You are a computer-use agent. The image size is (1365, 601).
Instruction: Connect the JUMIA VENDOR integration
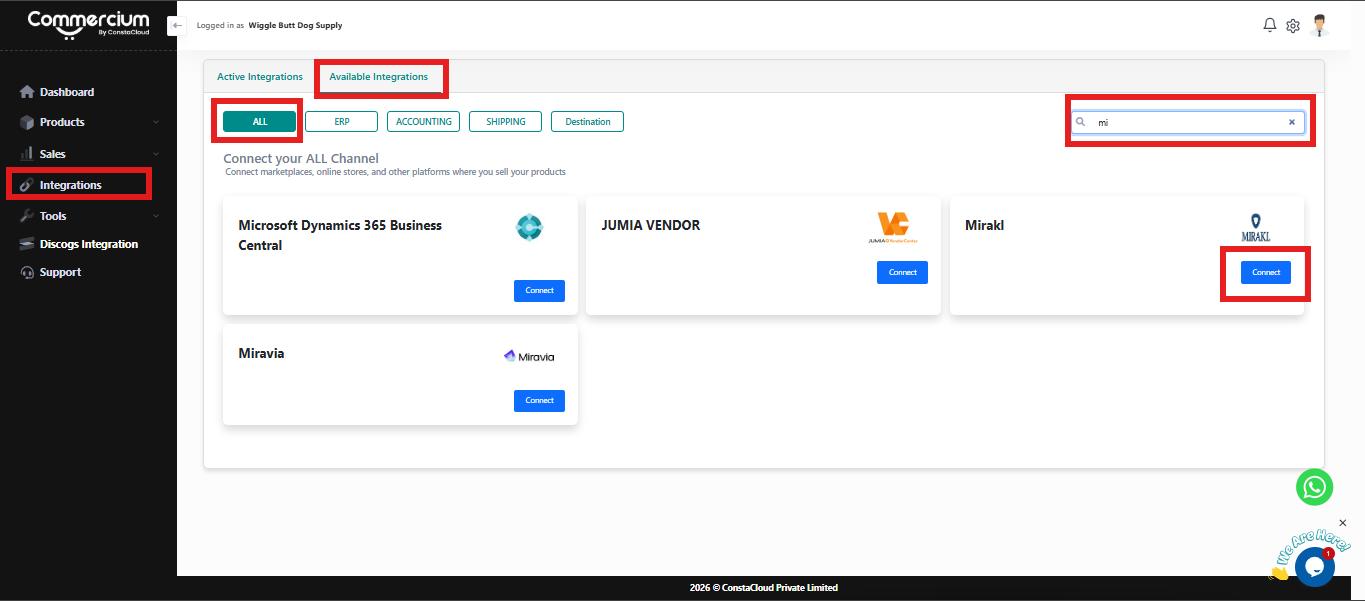tap(903, 272)
